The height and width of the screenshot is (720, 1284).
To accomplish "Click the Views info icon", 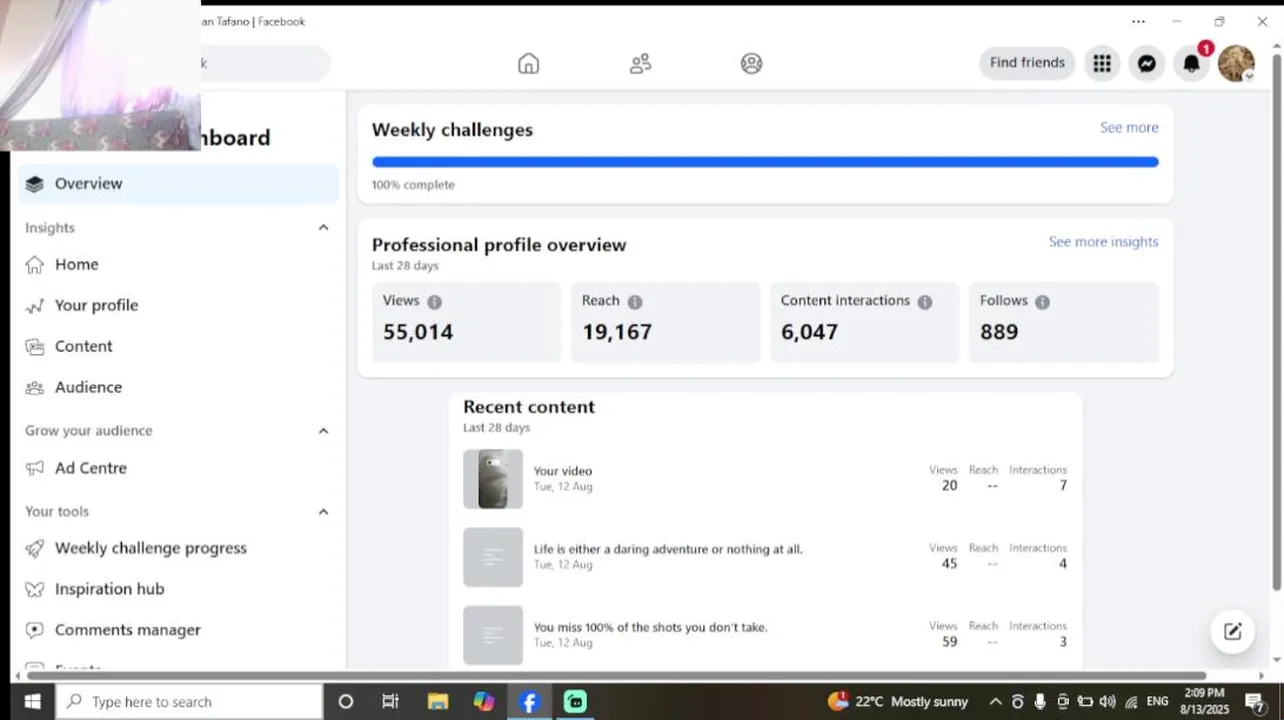I will coord(434,301).
